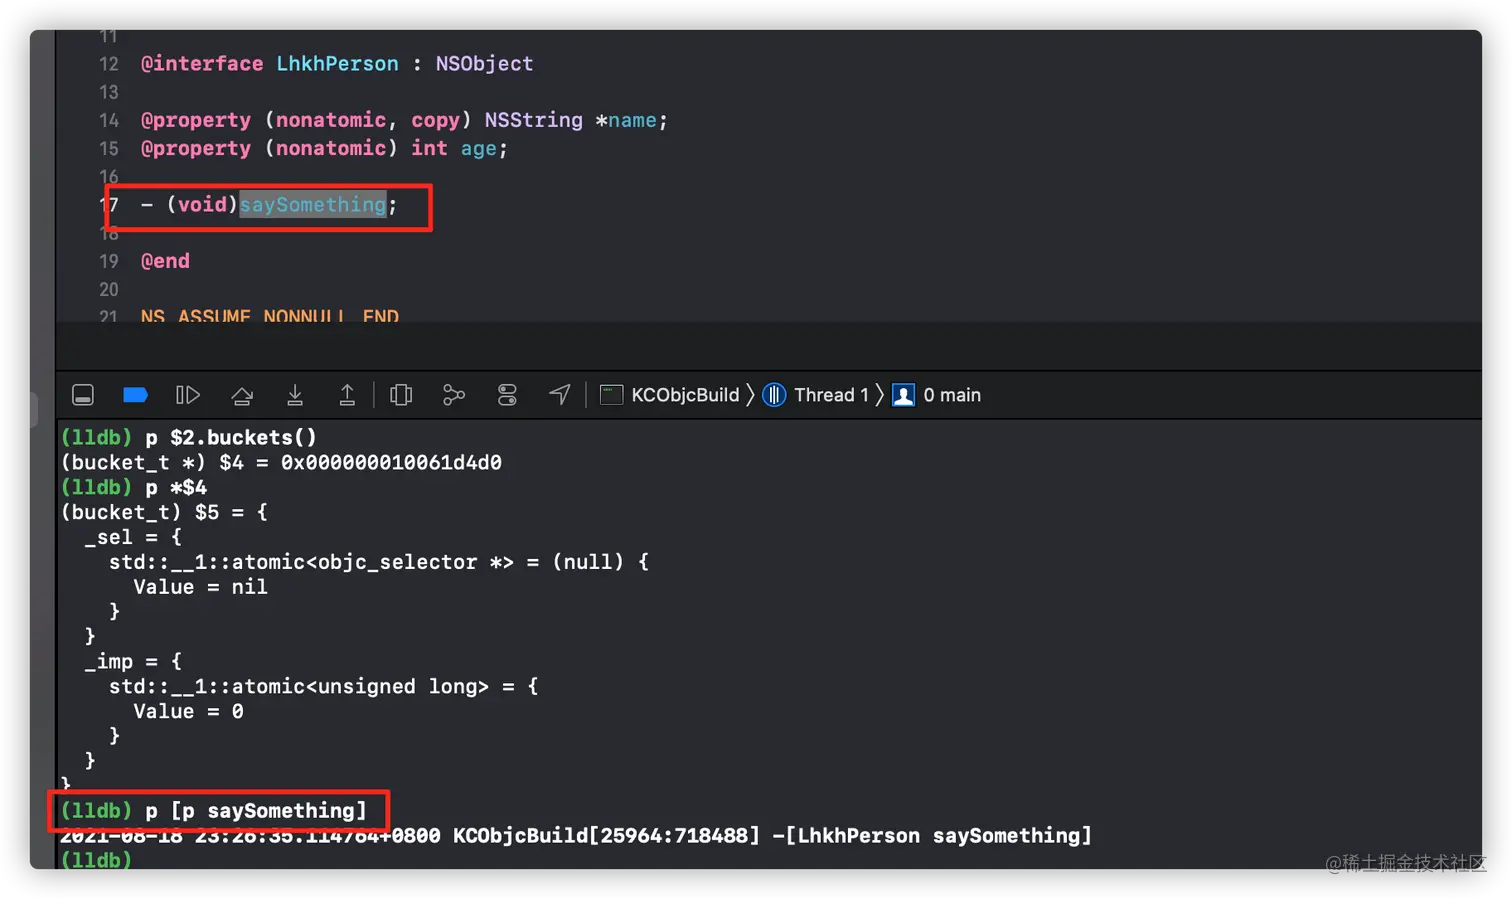Viewport: 1512px width, 899px height.
Task: Click the 'p $2.buckets()' console command
Action: pos(231,438)
